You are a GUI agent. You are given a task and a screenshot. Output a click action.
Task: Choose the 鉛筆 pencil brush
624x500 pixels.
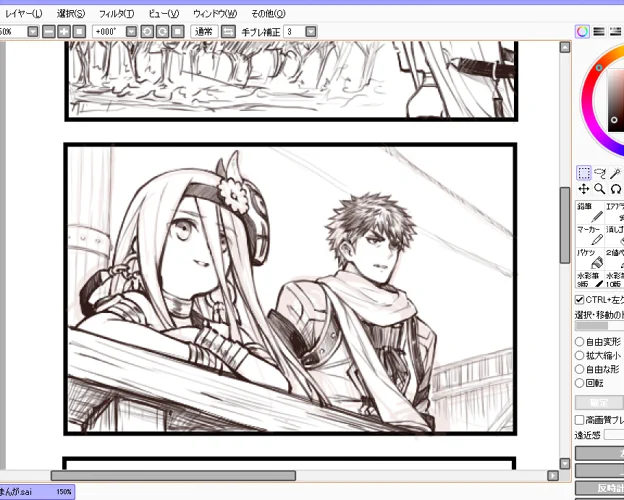point(590,212)
